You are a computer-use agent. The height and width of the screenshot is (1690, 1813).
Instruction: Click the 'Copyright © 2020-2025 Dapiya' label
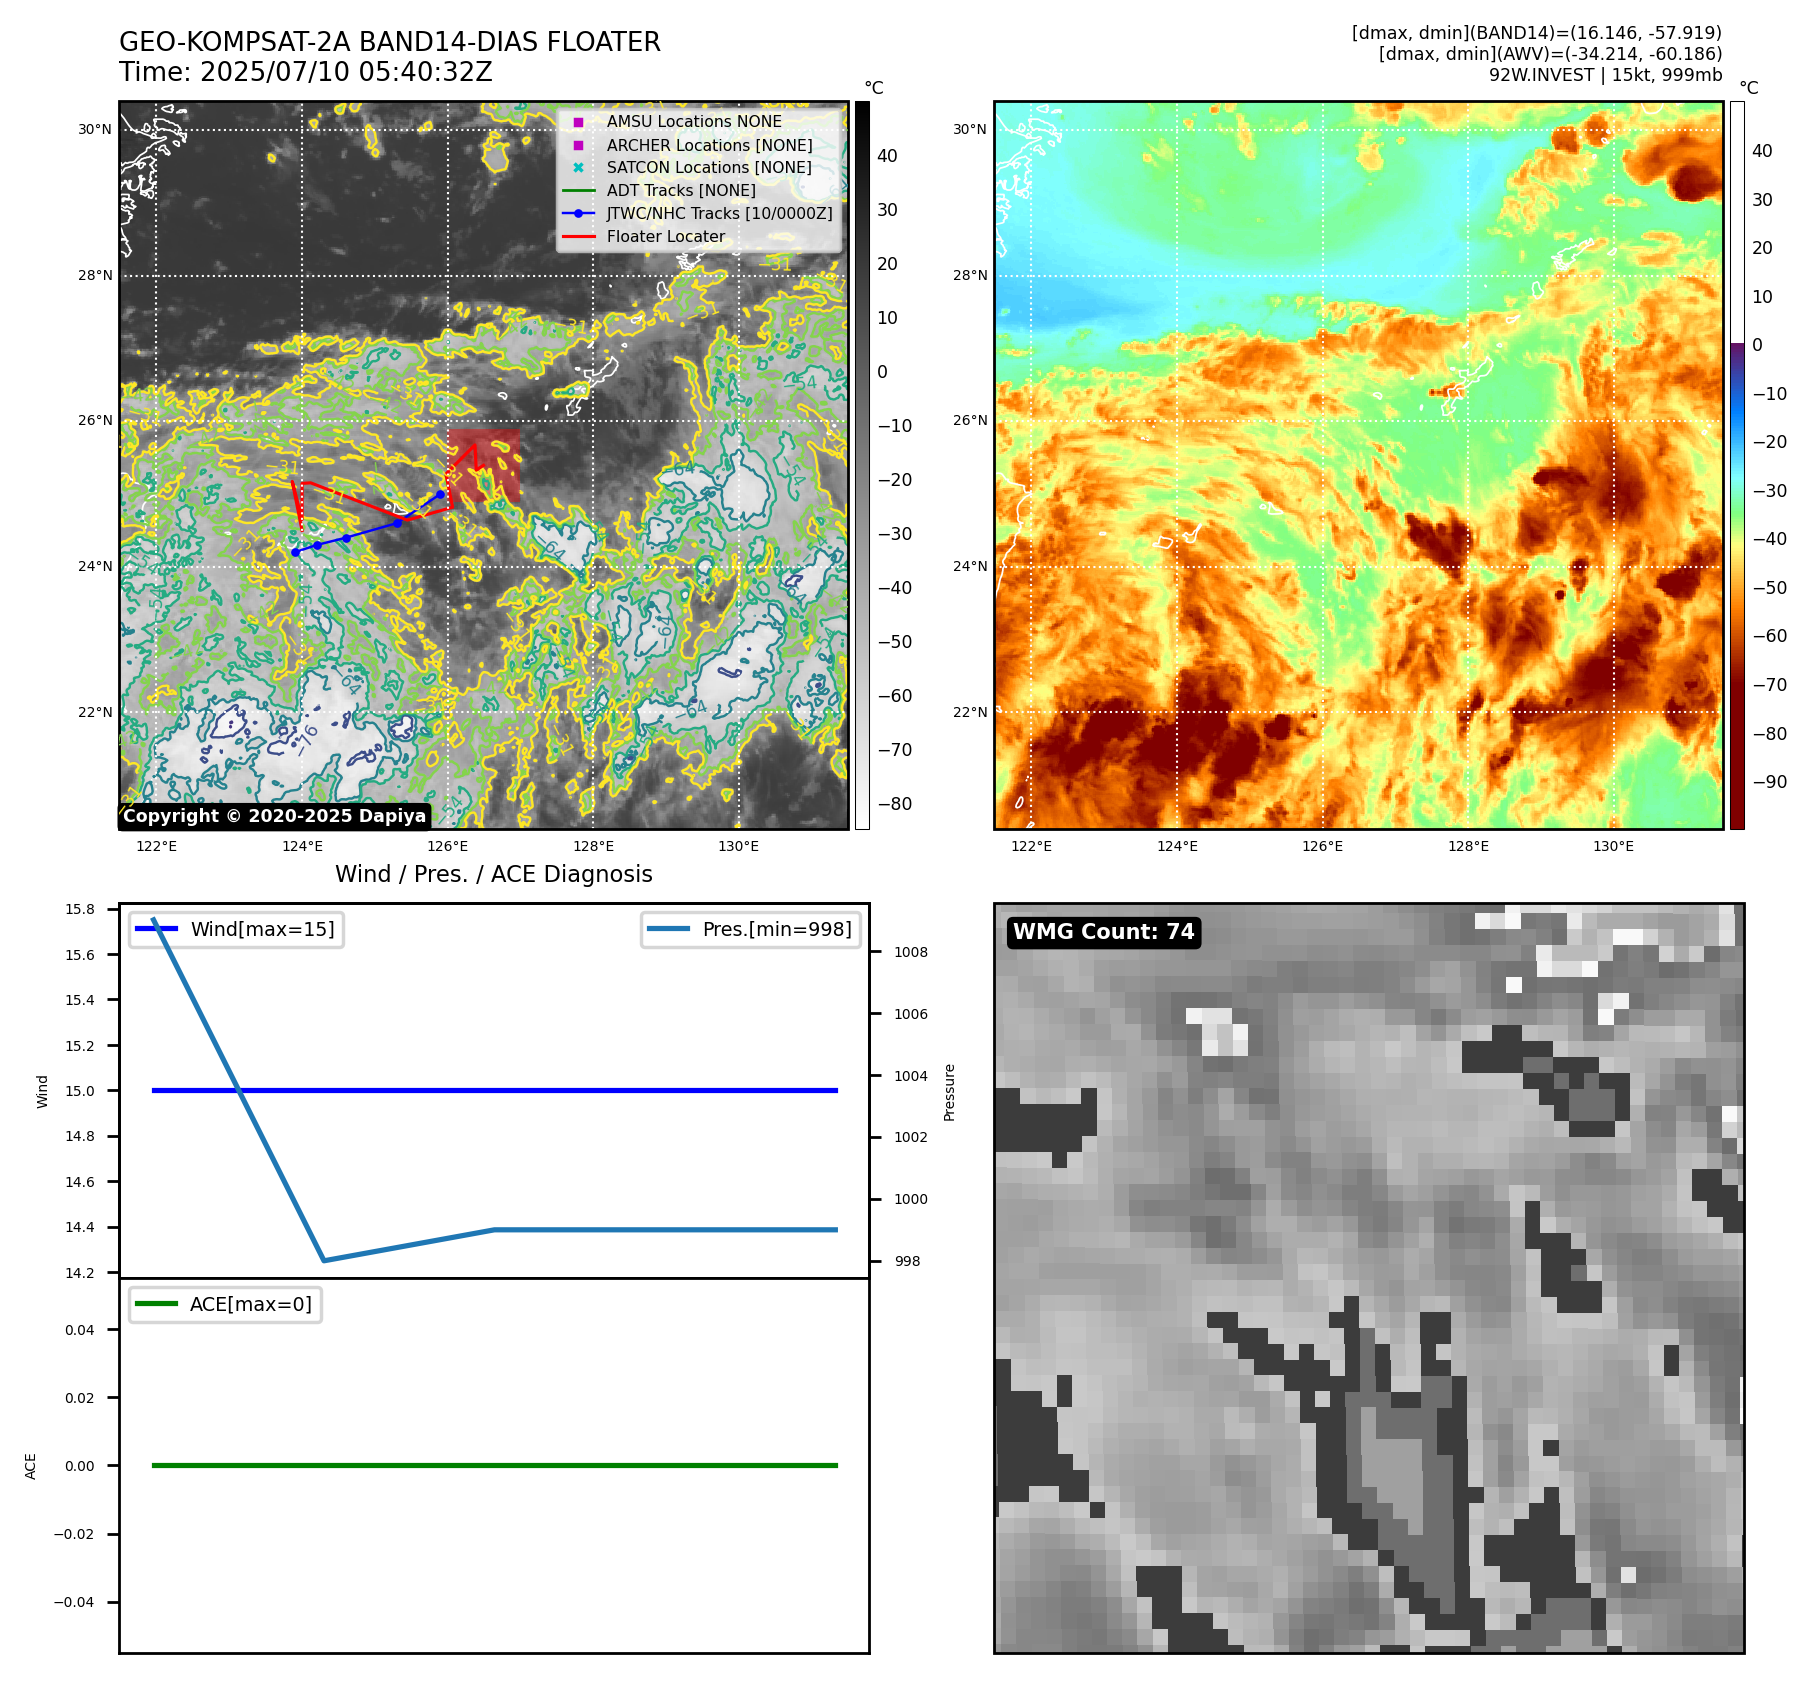coord(275,816)
